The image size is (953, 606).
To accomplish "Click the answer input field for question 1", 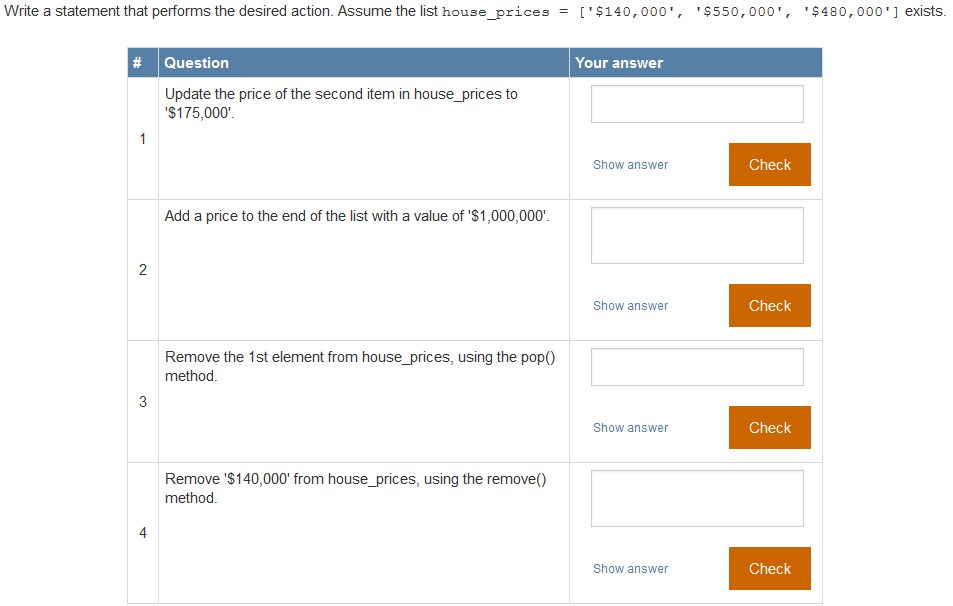I will 697,103.
